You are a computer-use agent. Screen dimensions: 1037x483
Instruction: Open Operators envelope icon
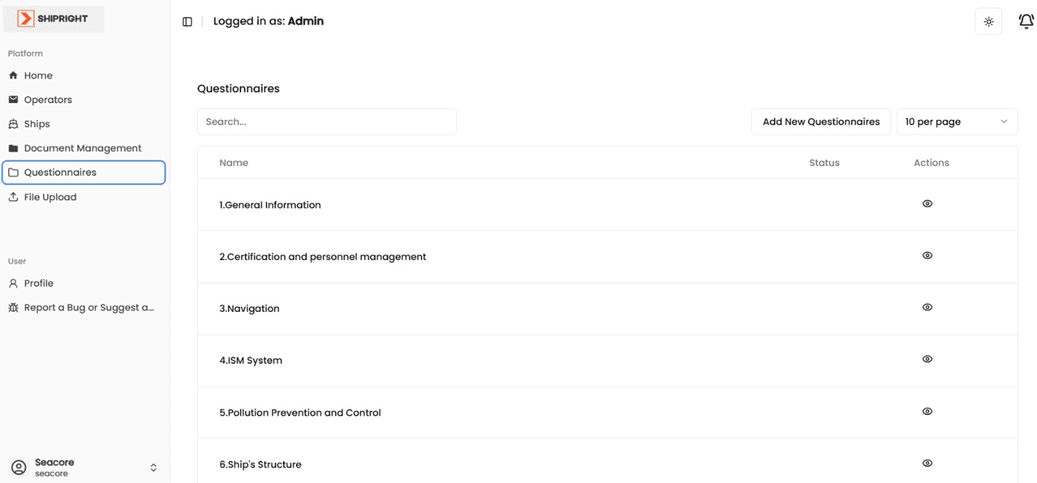13,100
